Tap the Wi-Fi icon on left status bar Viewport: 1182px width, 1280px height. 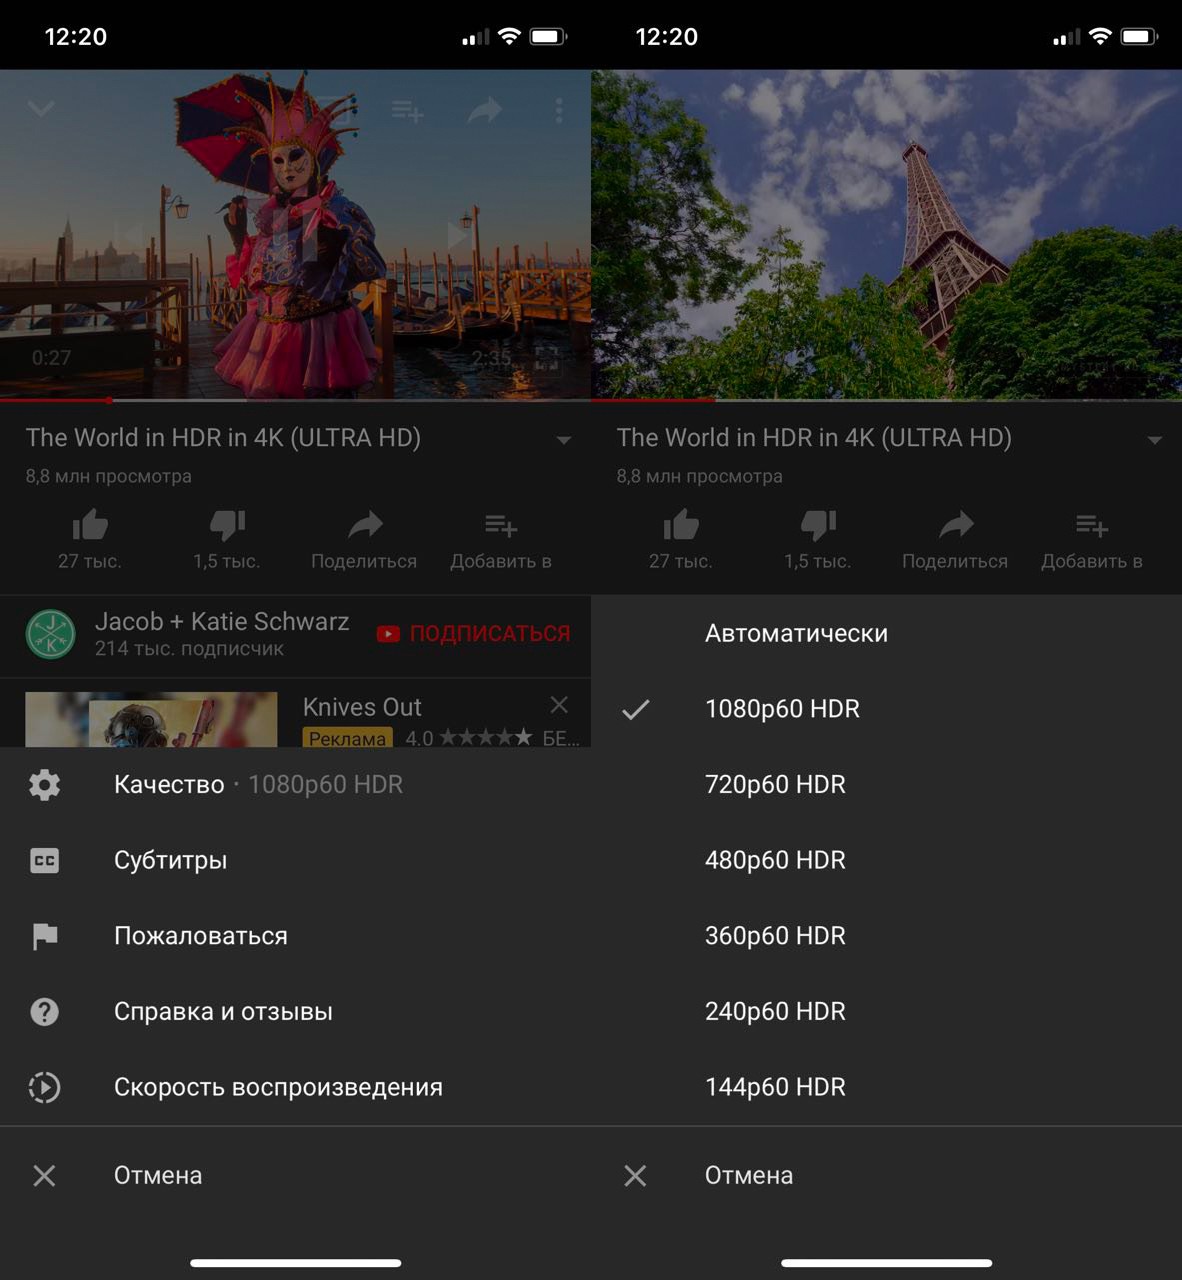pyautogui.click(x=509, y=37)
